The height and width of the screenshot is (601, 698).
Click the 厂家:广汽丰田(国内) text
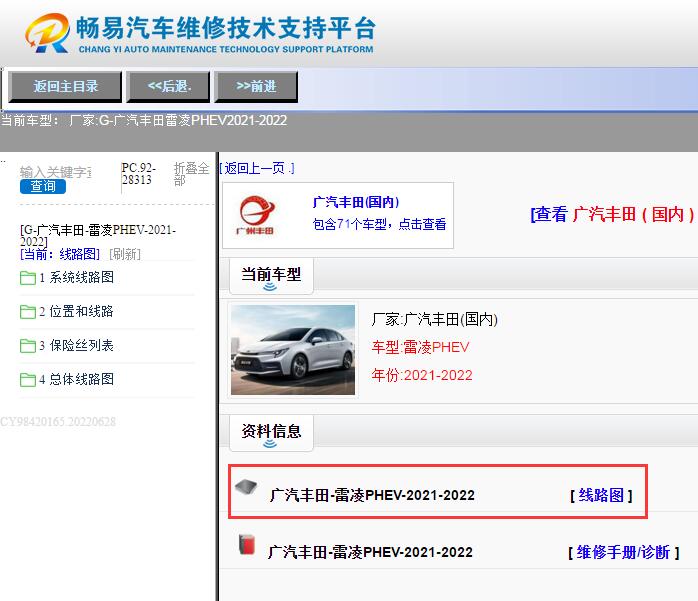(434, 319)
